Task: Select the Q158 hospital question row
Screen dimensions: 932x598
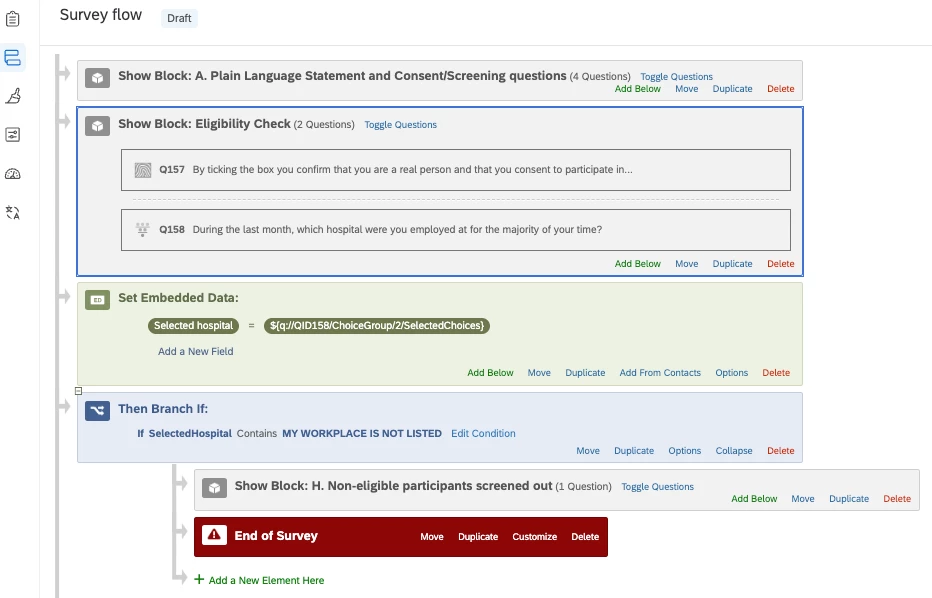Action: (456, 230)
